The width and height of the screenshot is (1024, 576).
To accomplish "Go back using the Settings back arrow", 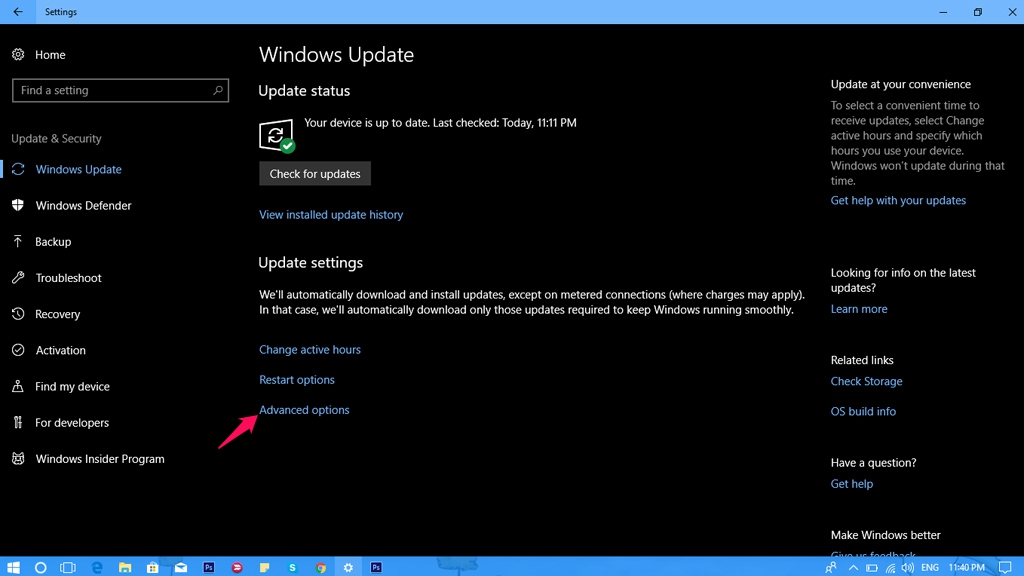I will (18, 12).
